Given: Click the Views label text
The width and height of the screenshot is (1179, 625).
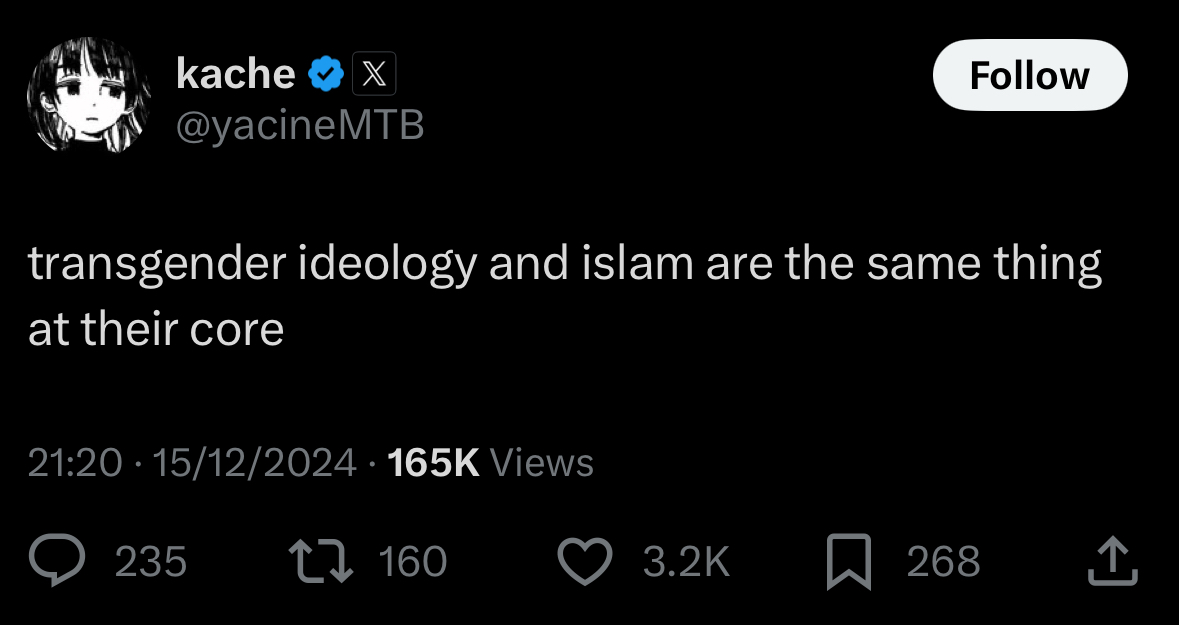Looking at the screenshot, I should [x=543, y=462].
